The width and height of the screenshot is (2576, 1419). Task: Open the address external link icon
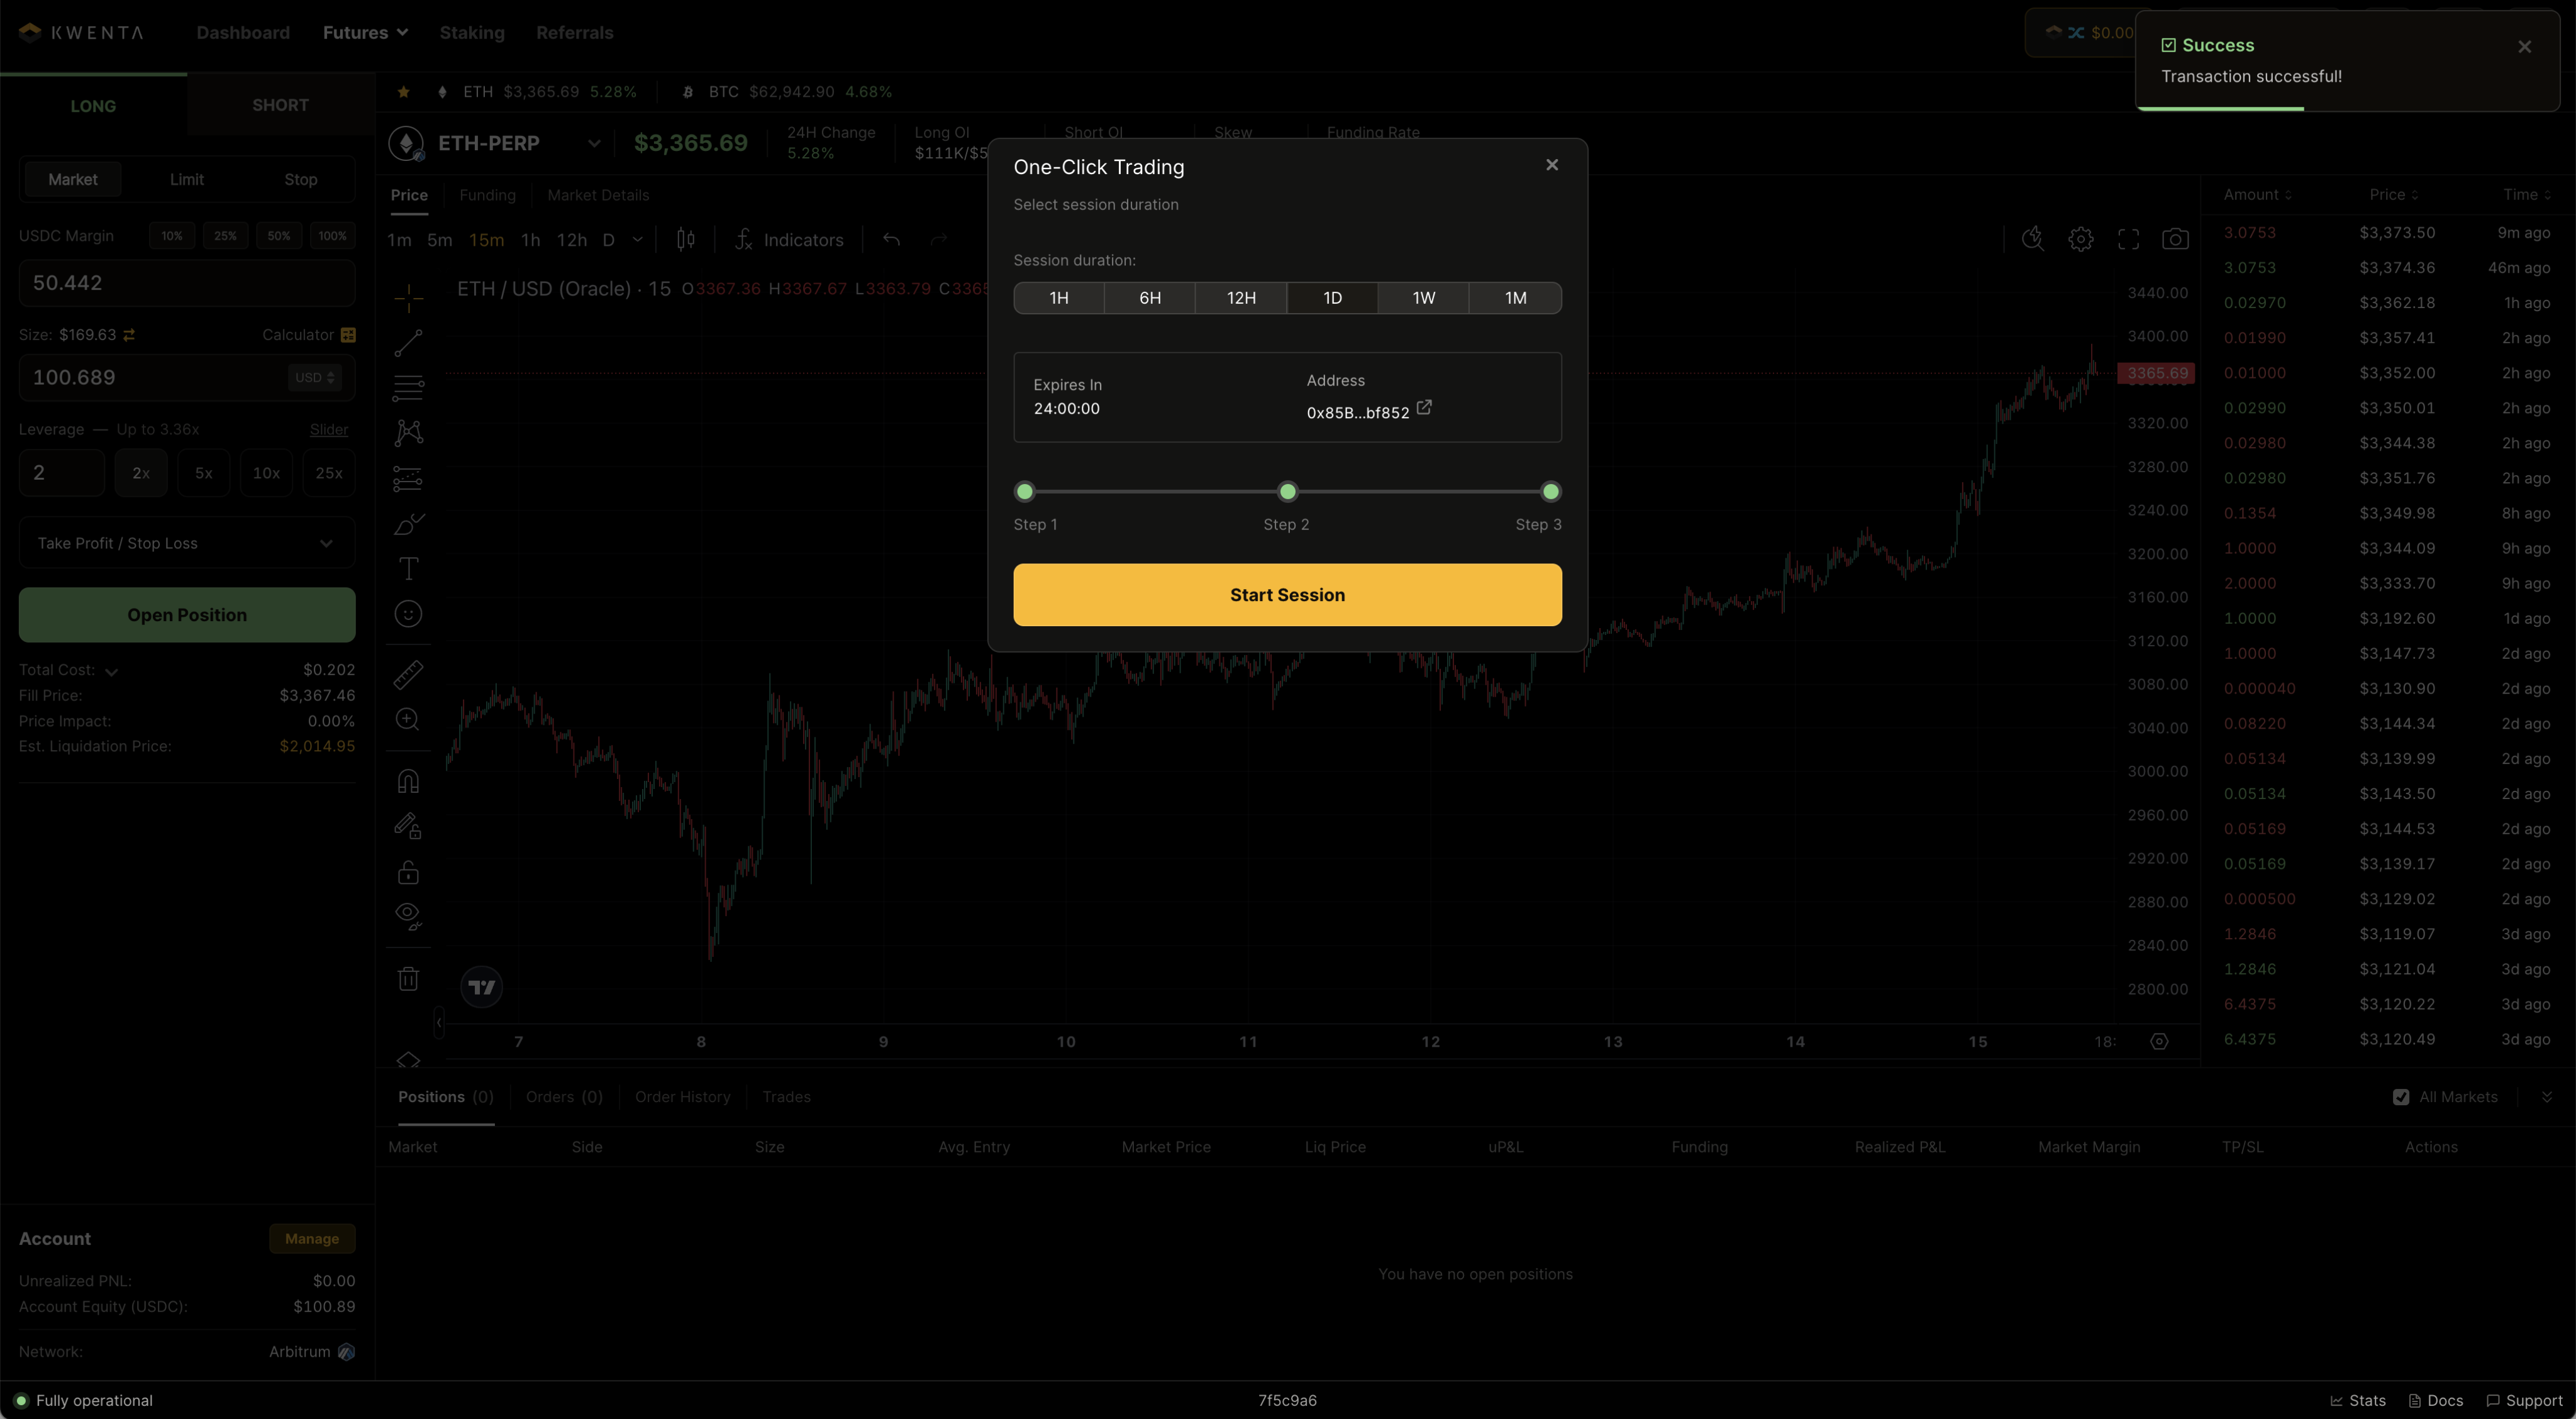[x=1424, y=408]
